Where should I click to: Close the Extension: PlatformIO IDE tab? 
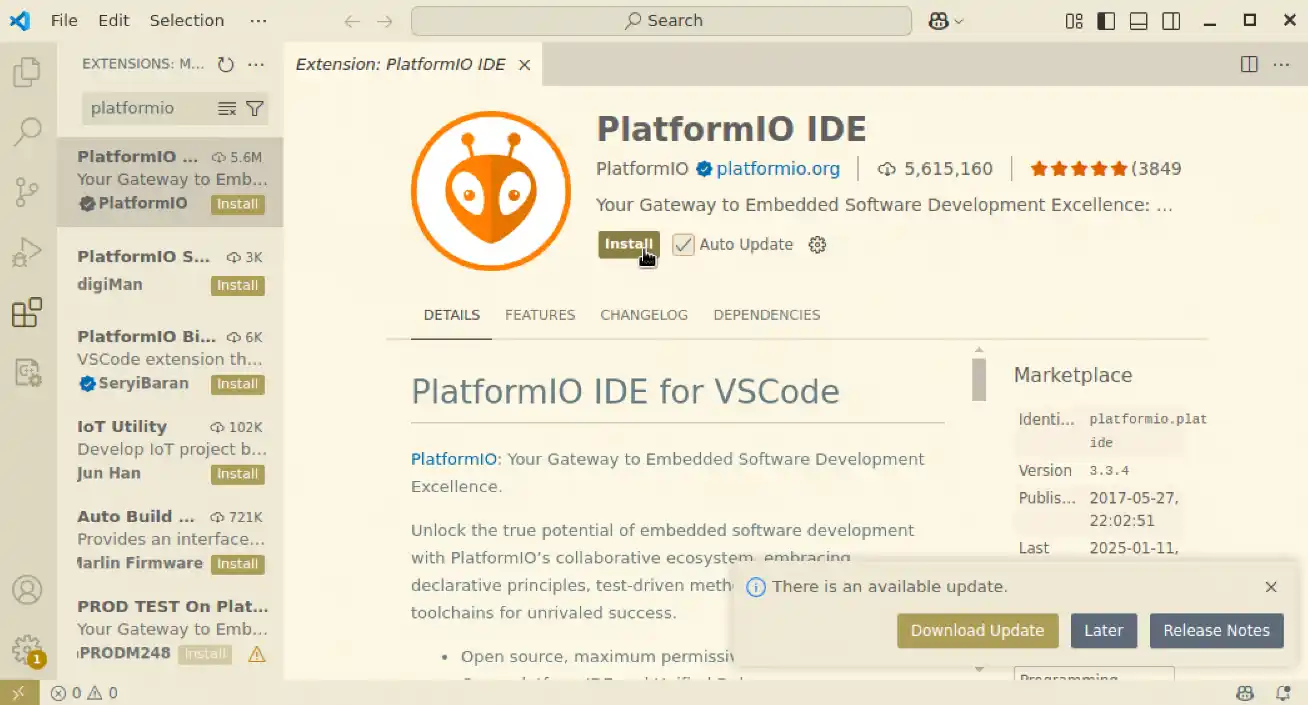pos(524,65)
